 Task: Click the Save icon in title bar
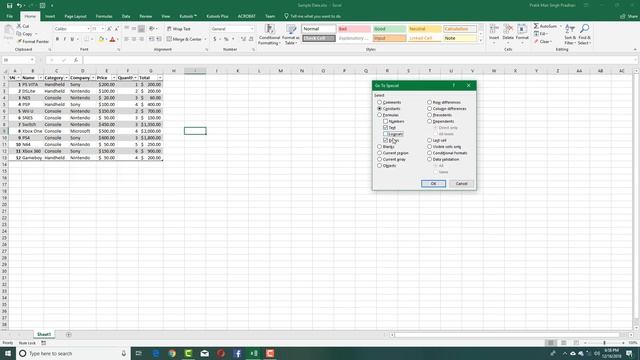click(x=9, y=6)
